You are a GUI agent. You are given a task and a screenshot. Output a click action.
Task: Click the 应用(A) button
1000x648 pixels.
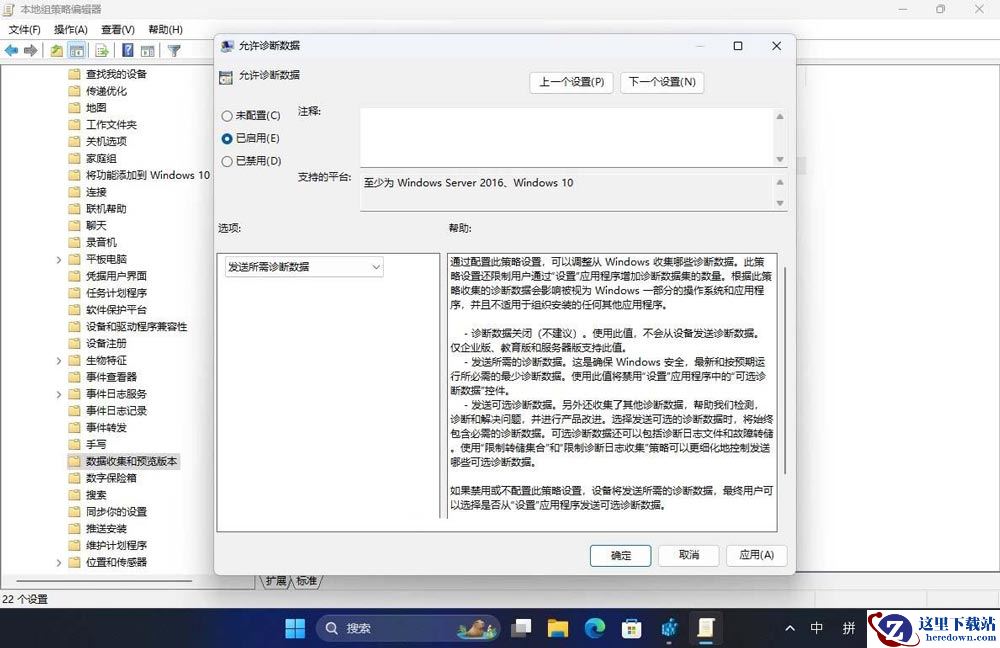[x=756, y=555]
